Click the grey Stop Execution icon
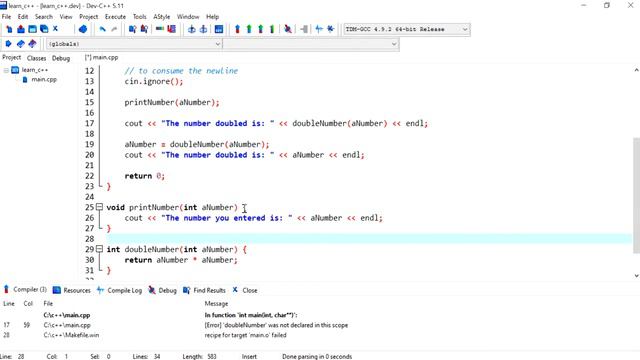The image size is (640, 360). tap(304, 29)
